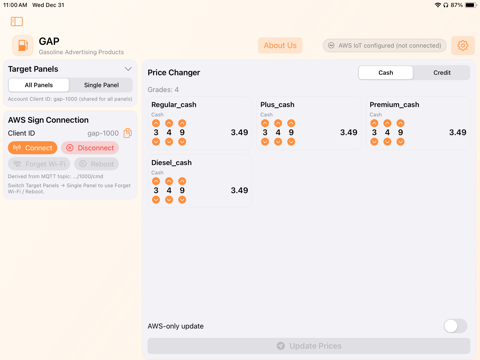Screen dimensions: 480x360
Task: Toggle the sidebar panel icon
Action: [17, 22]
